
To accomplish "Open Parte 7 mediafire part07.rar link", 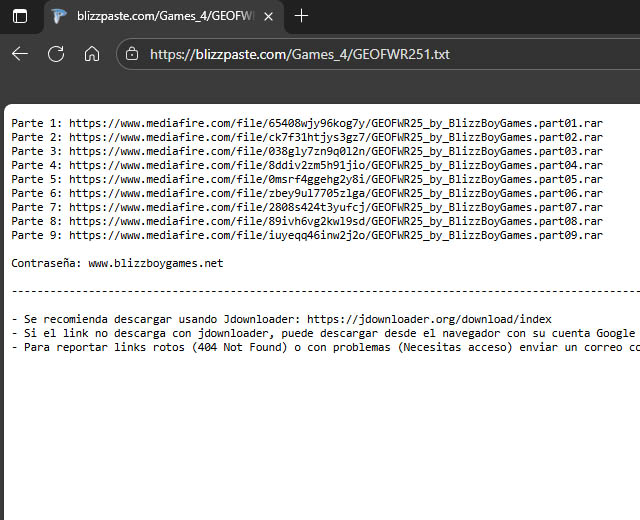I will click(336, 207).
